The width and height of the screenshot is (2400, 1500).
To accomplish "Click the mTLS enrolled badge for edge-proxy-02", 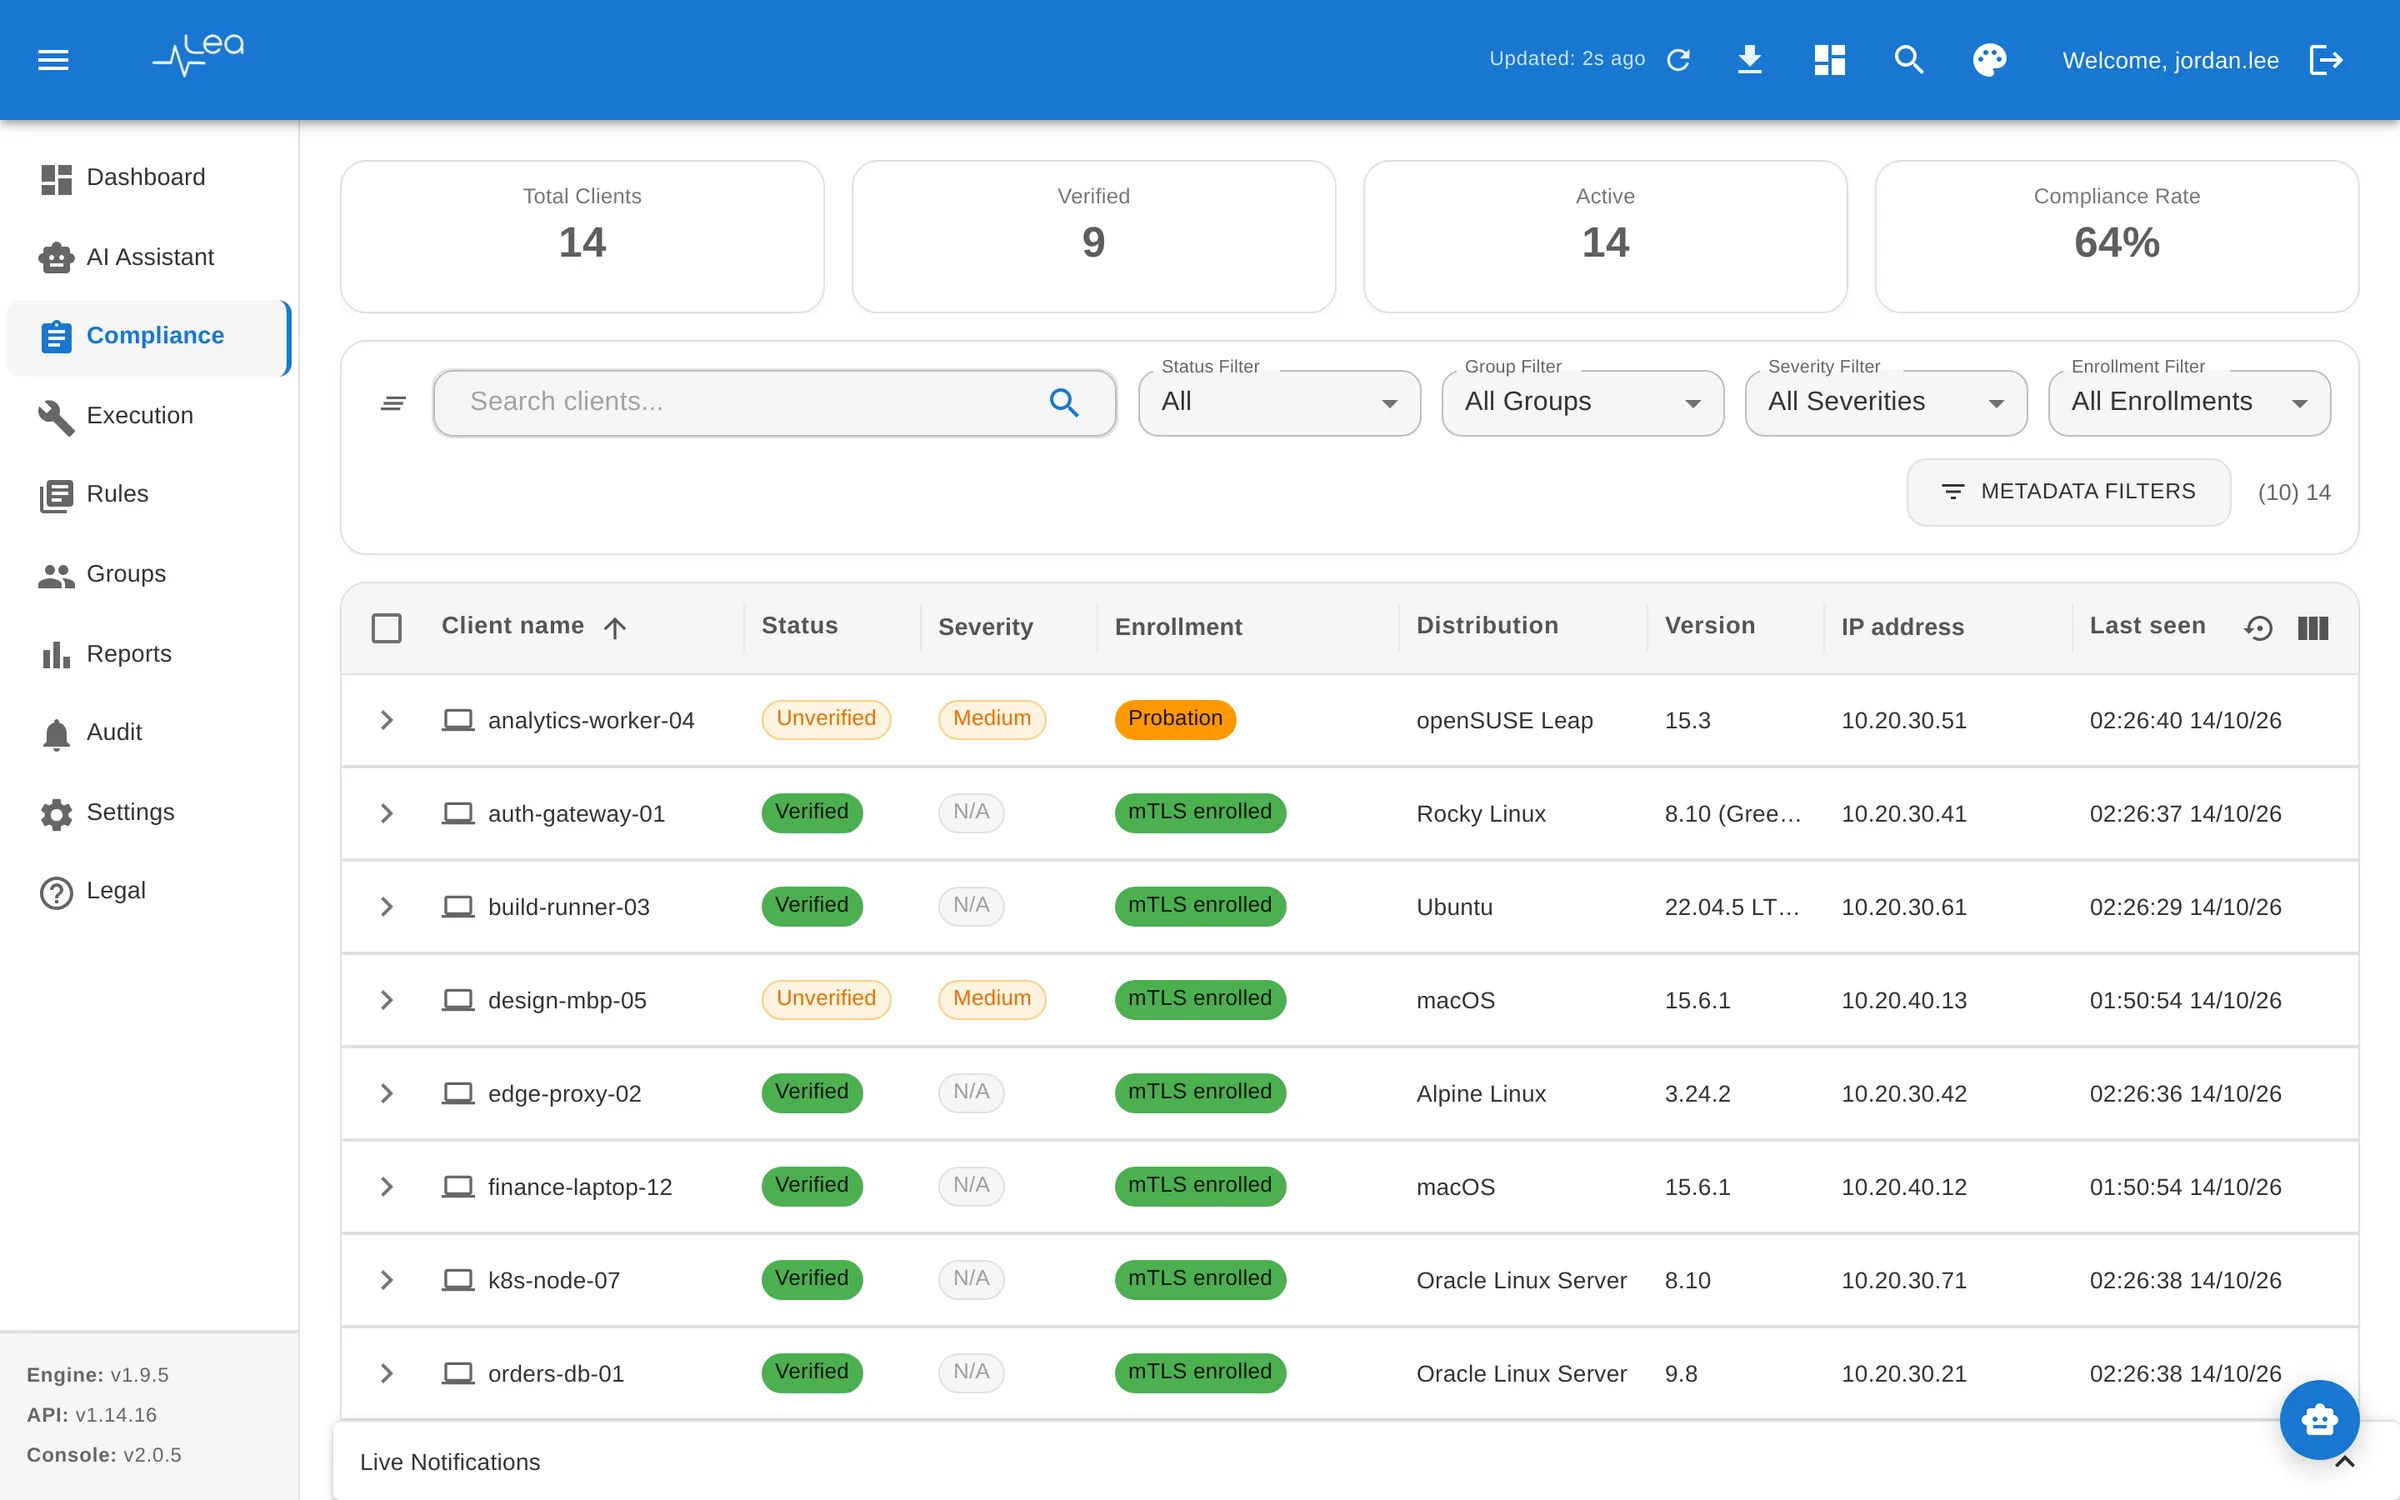I will [1200, 1092].
